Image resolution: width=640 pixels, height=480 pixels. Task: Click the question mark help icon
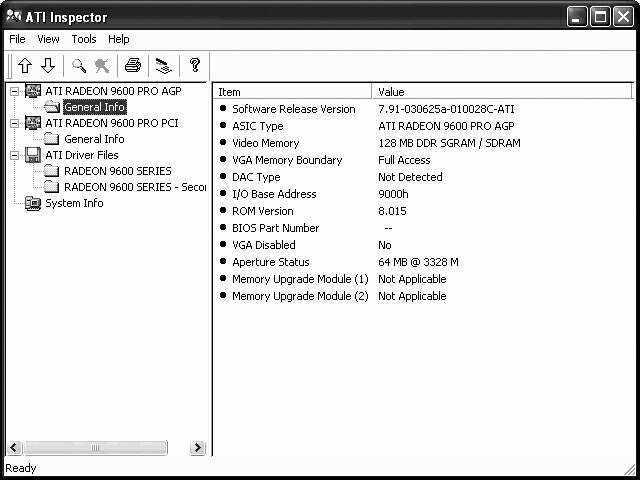point(195,66)
